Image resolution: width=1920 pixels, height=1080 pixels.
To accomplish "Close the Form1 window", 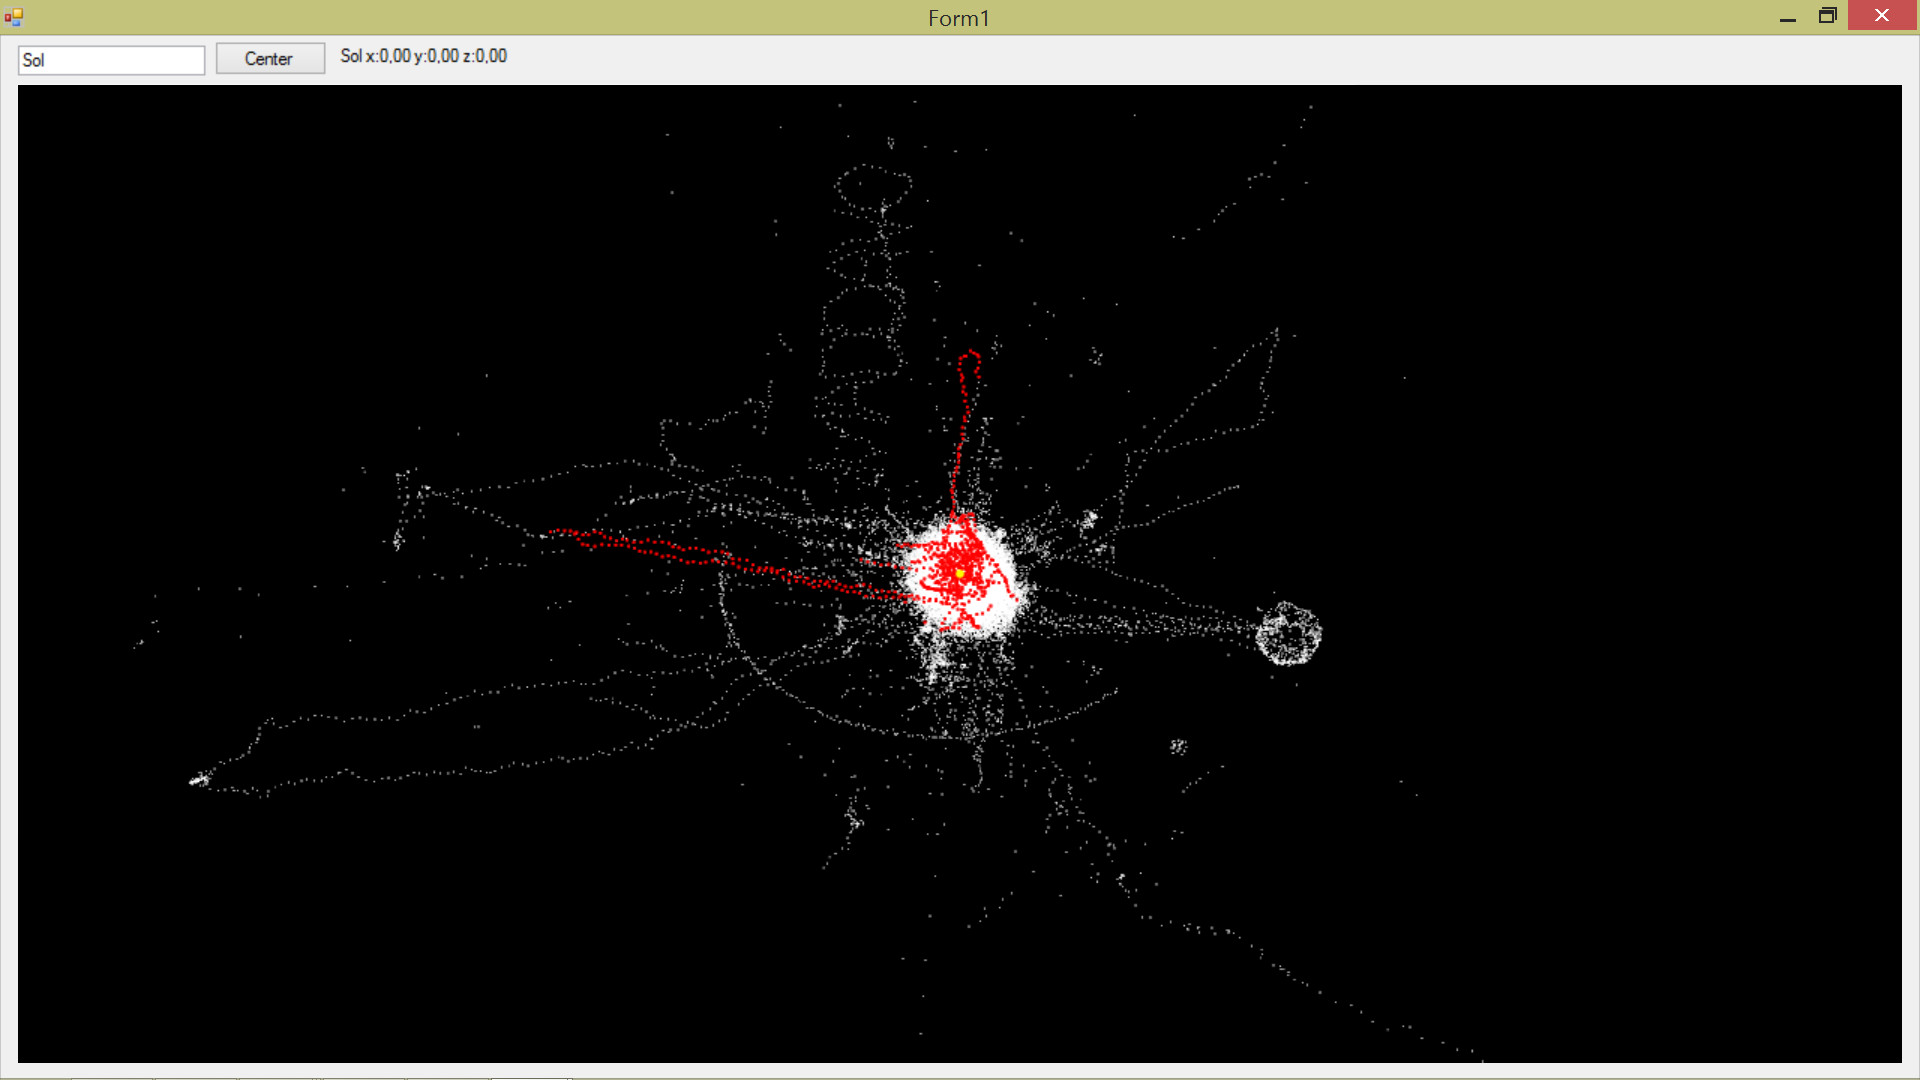I will pos(1882,15).
